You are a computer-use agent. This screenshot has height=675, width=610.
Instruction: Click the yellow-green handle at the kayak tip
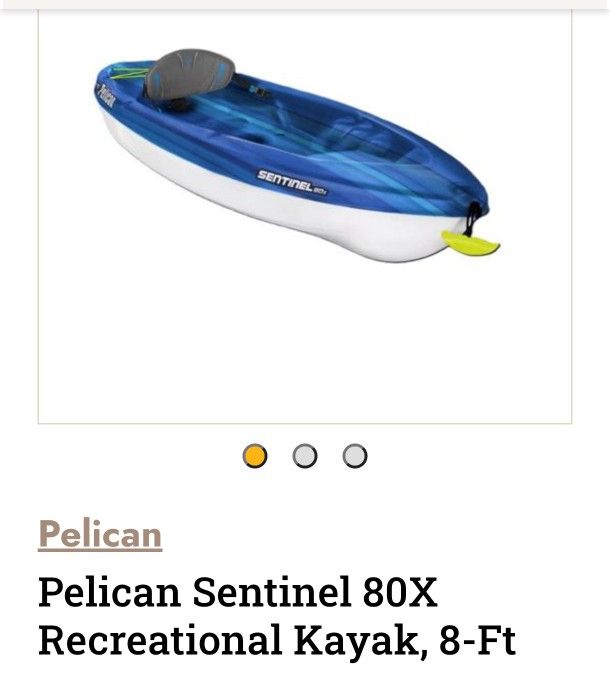(x=470, y=241)
